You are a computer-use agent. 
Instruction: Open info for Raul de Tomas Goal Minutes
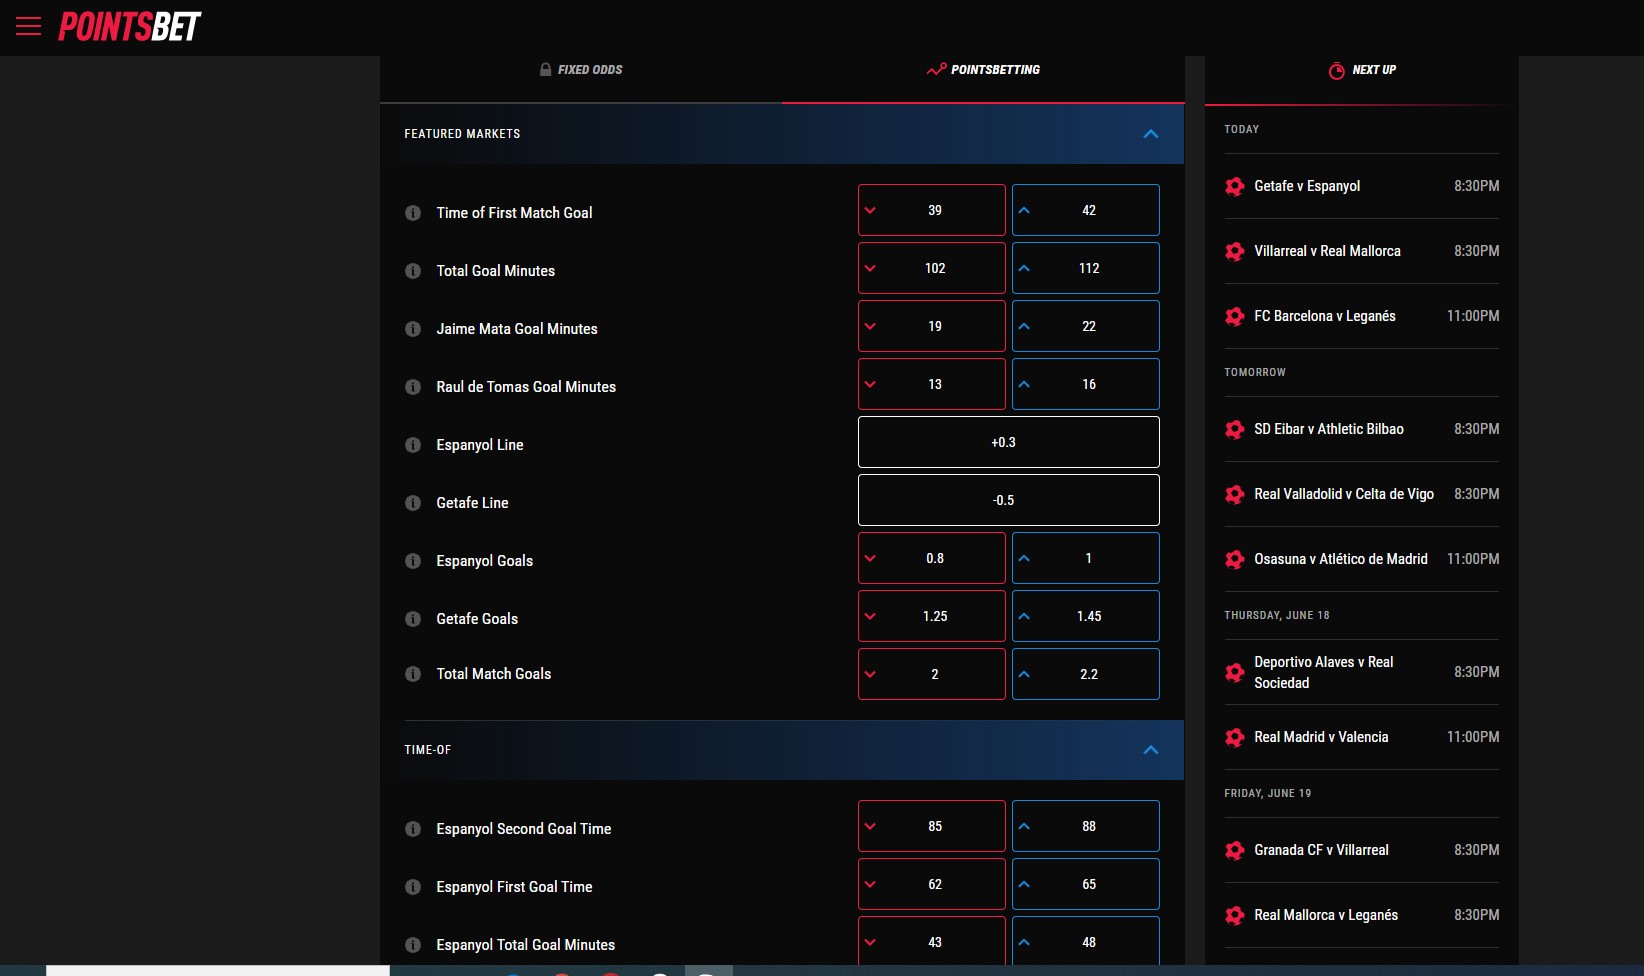pyautogui.click(x=413, y=387)
